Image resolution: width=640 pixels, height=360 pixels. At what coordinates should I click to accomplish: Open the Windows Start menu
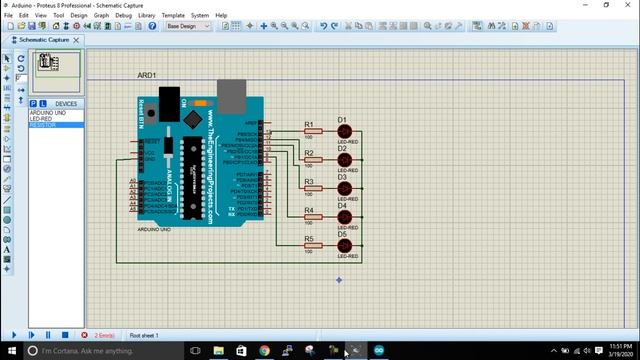(12, 351)
